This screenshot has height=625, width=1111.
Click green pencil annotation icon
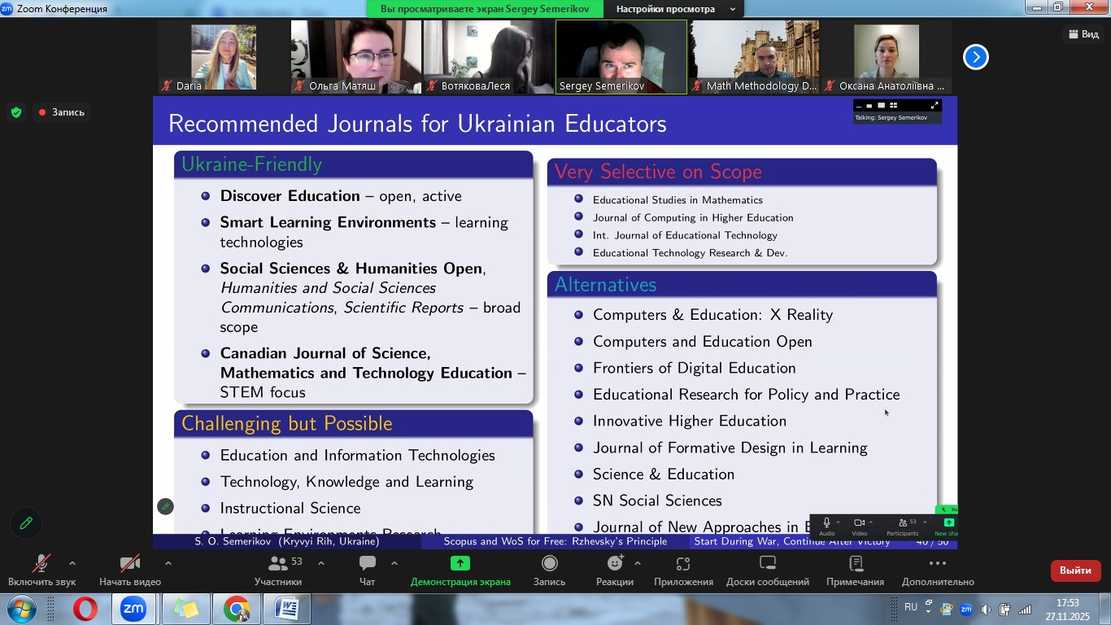(x=26, y=522)
